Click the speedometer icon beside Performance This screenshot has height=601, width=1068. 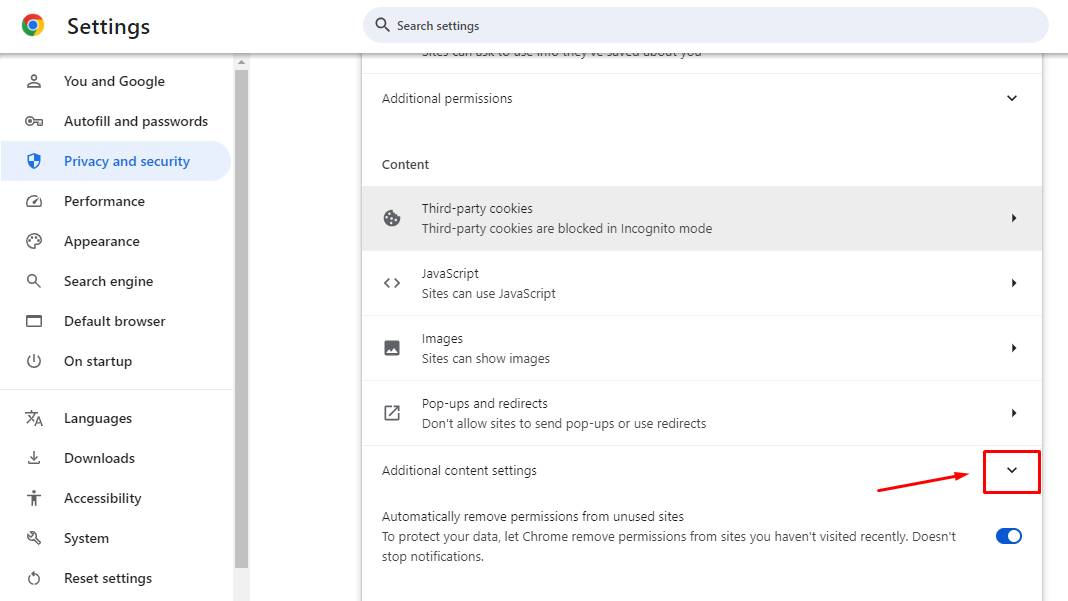click(33, 201)
